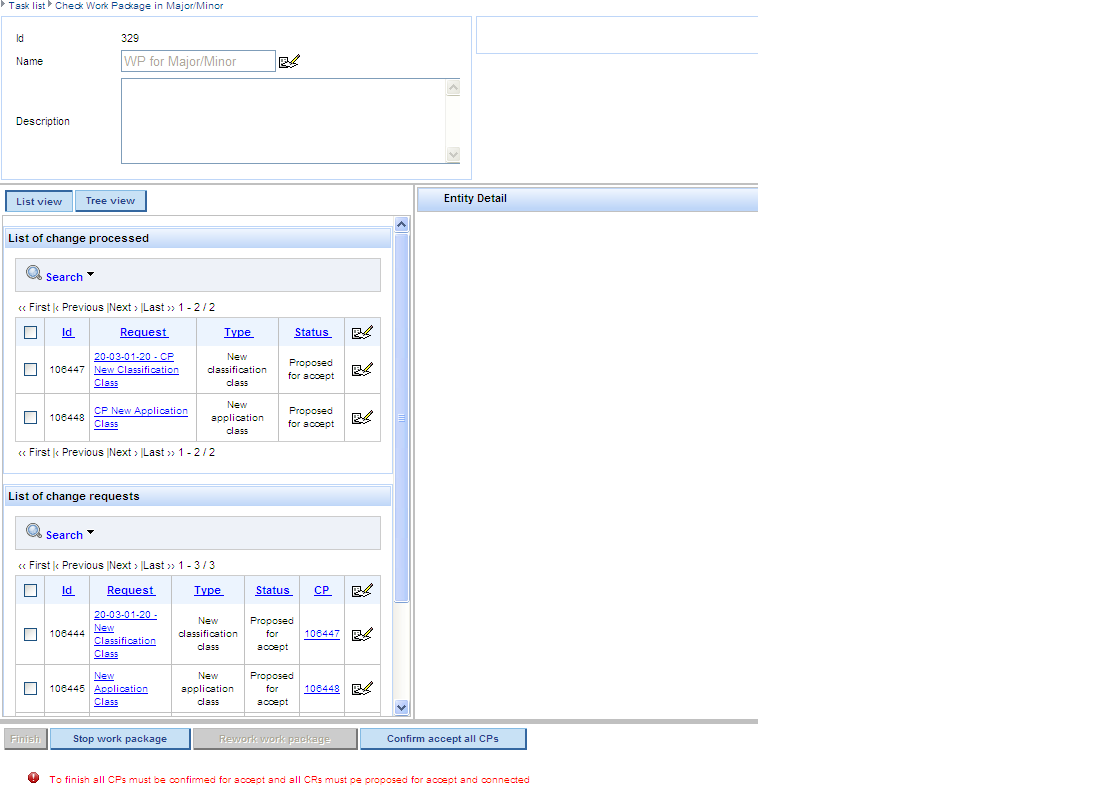The height and width of the screenshot is (786, 1097).
Task: Click magnifier icon in change processed search bar
Action: click(34, 274)
